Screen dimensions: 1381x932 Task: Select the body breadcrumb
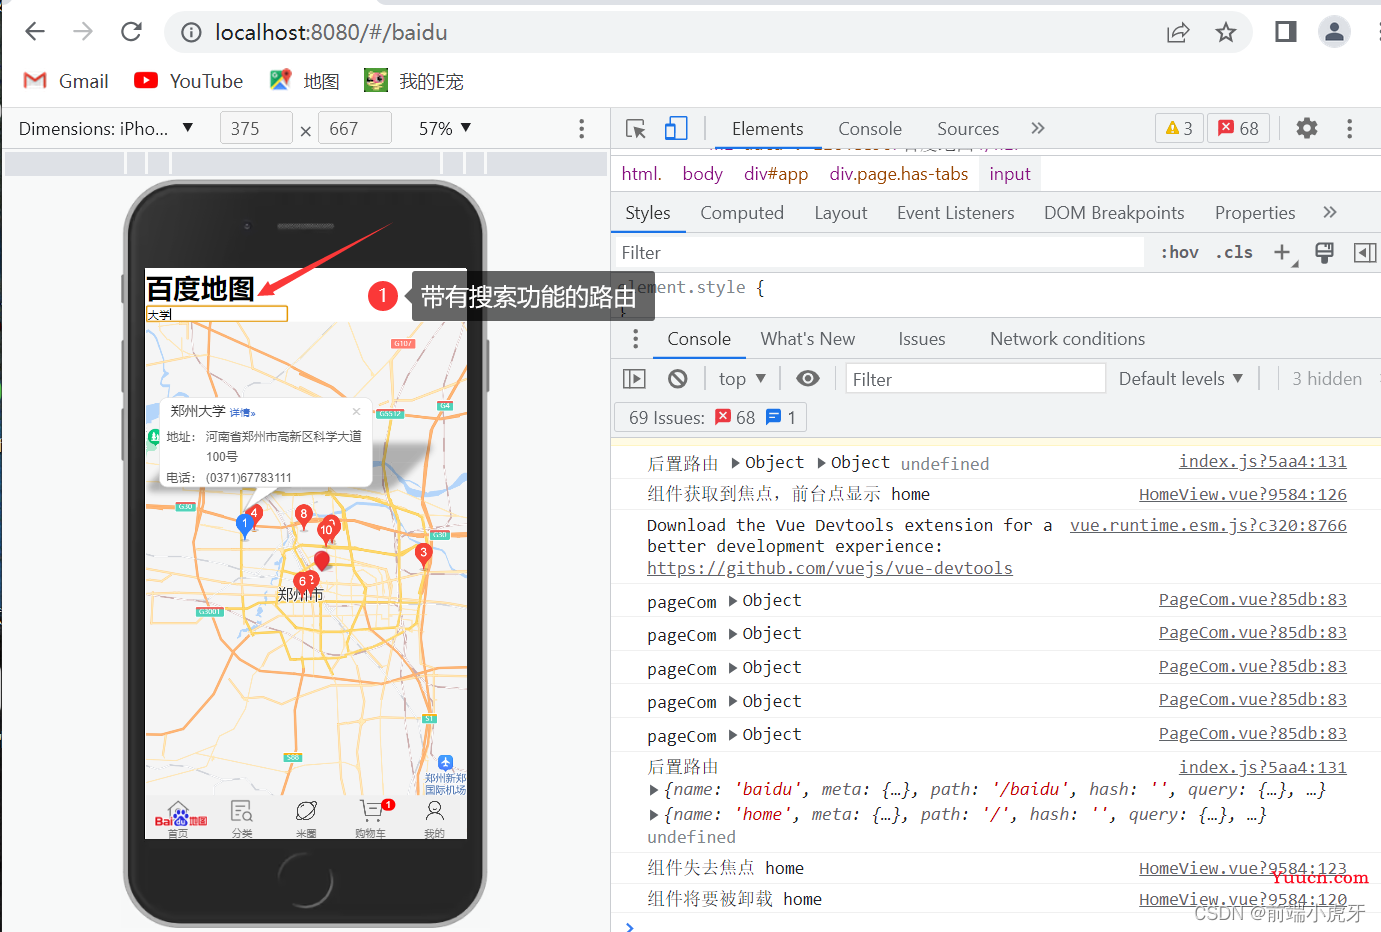tap(702, 174)
